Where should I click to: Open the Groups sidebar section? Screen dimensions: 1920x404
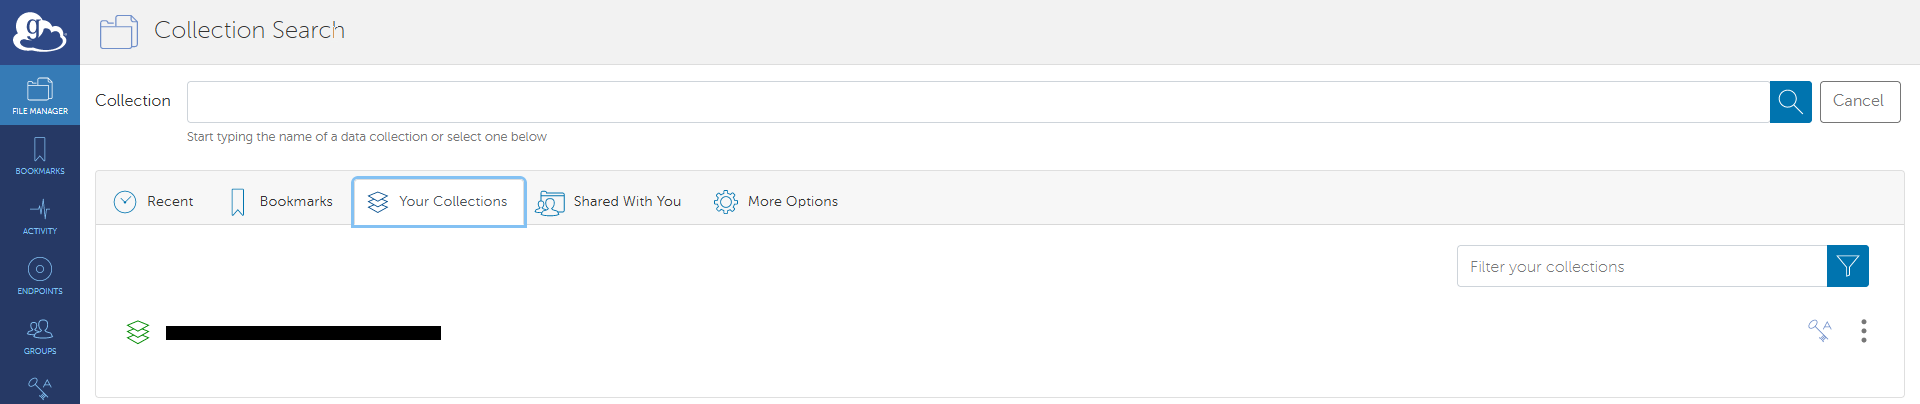click(40, 336)
